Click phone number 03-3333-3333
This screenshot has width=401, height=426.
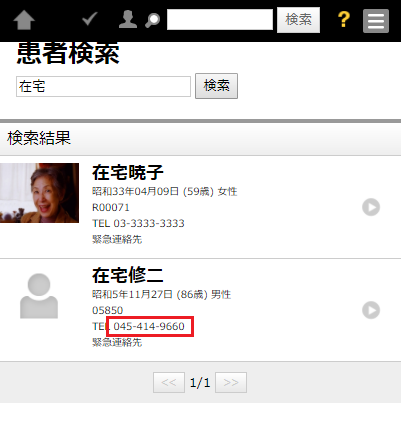click(x=149, y=223)
